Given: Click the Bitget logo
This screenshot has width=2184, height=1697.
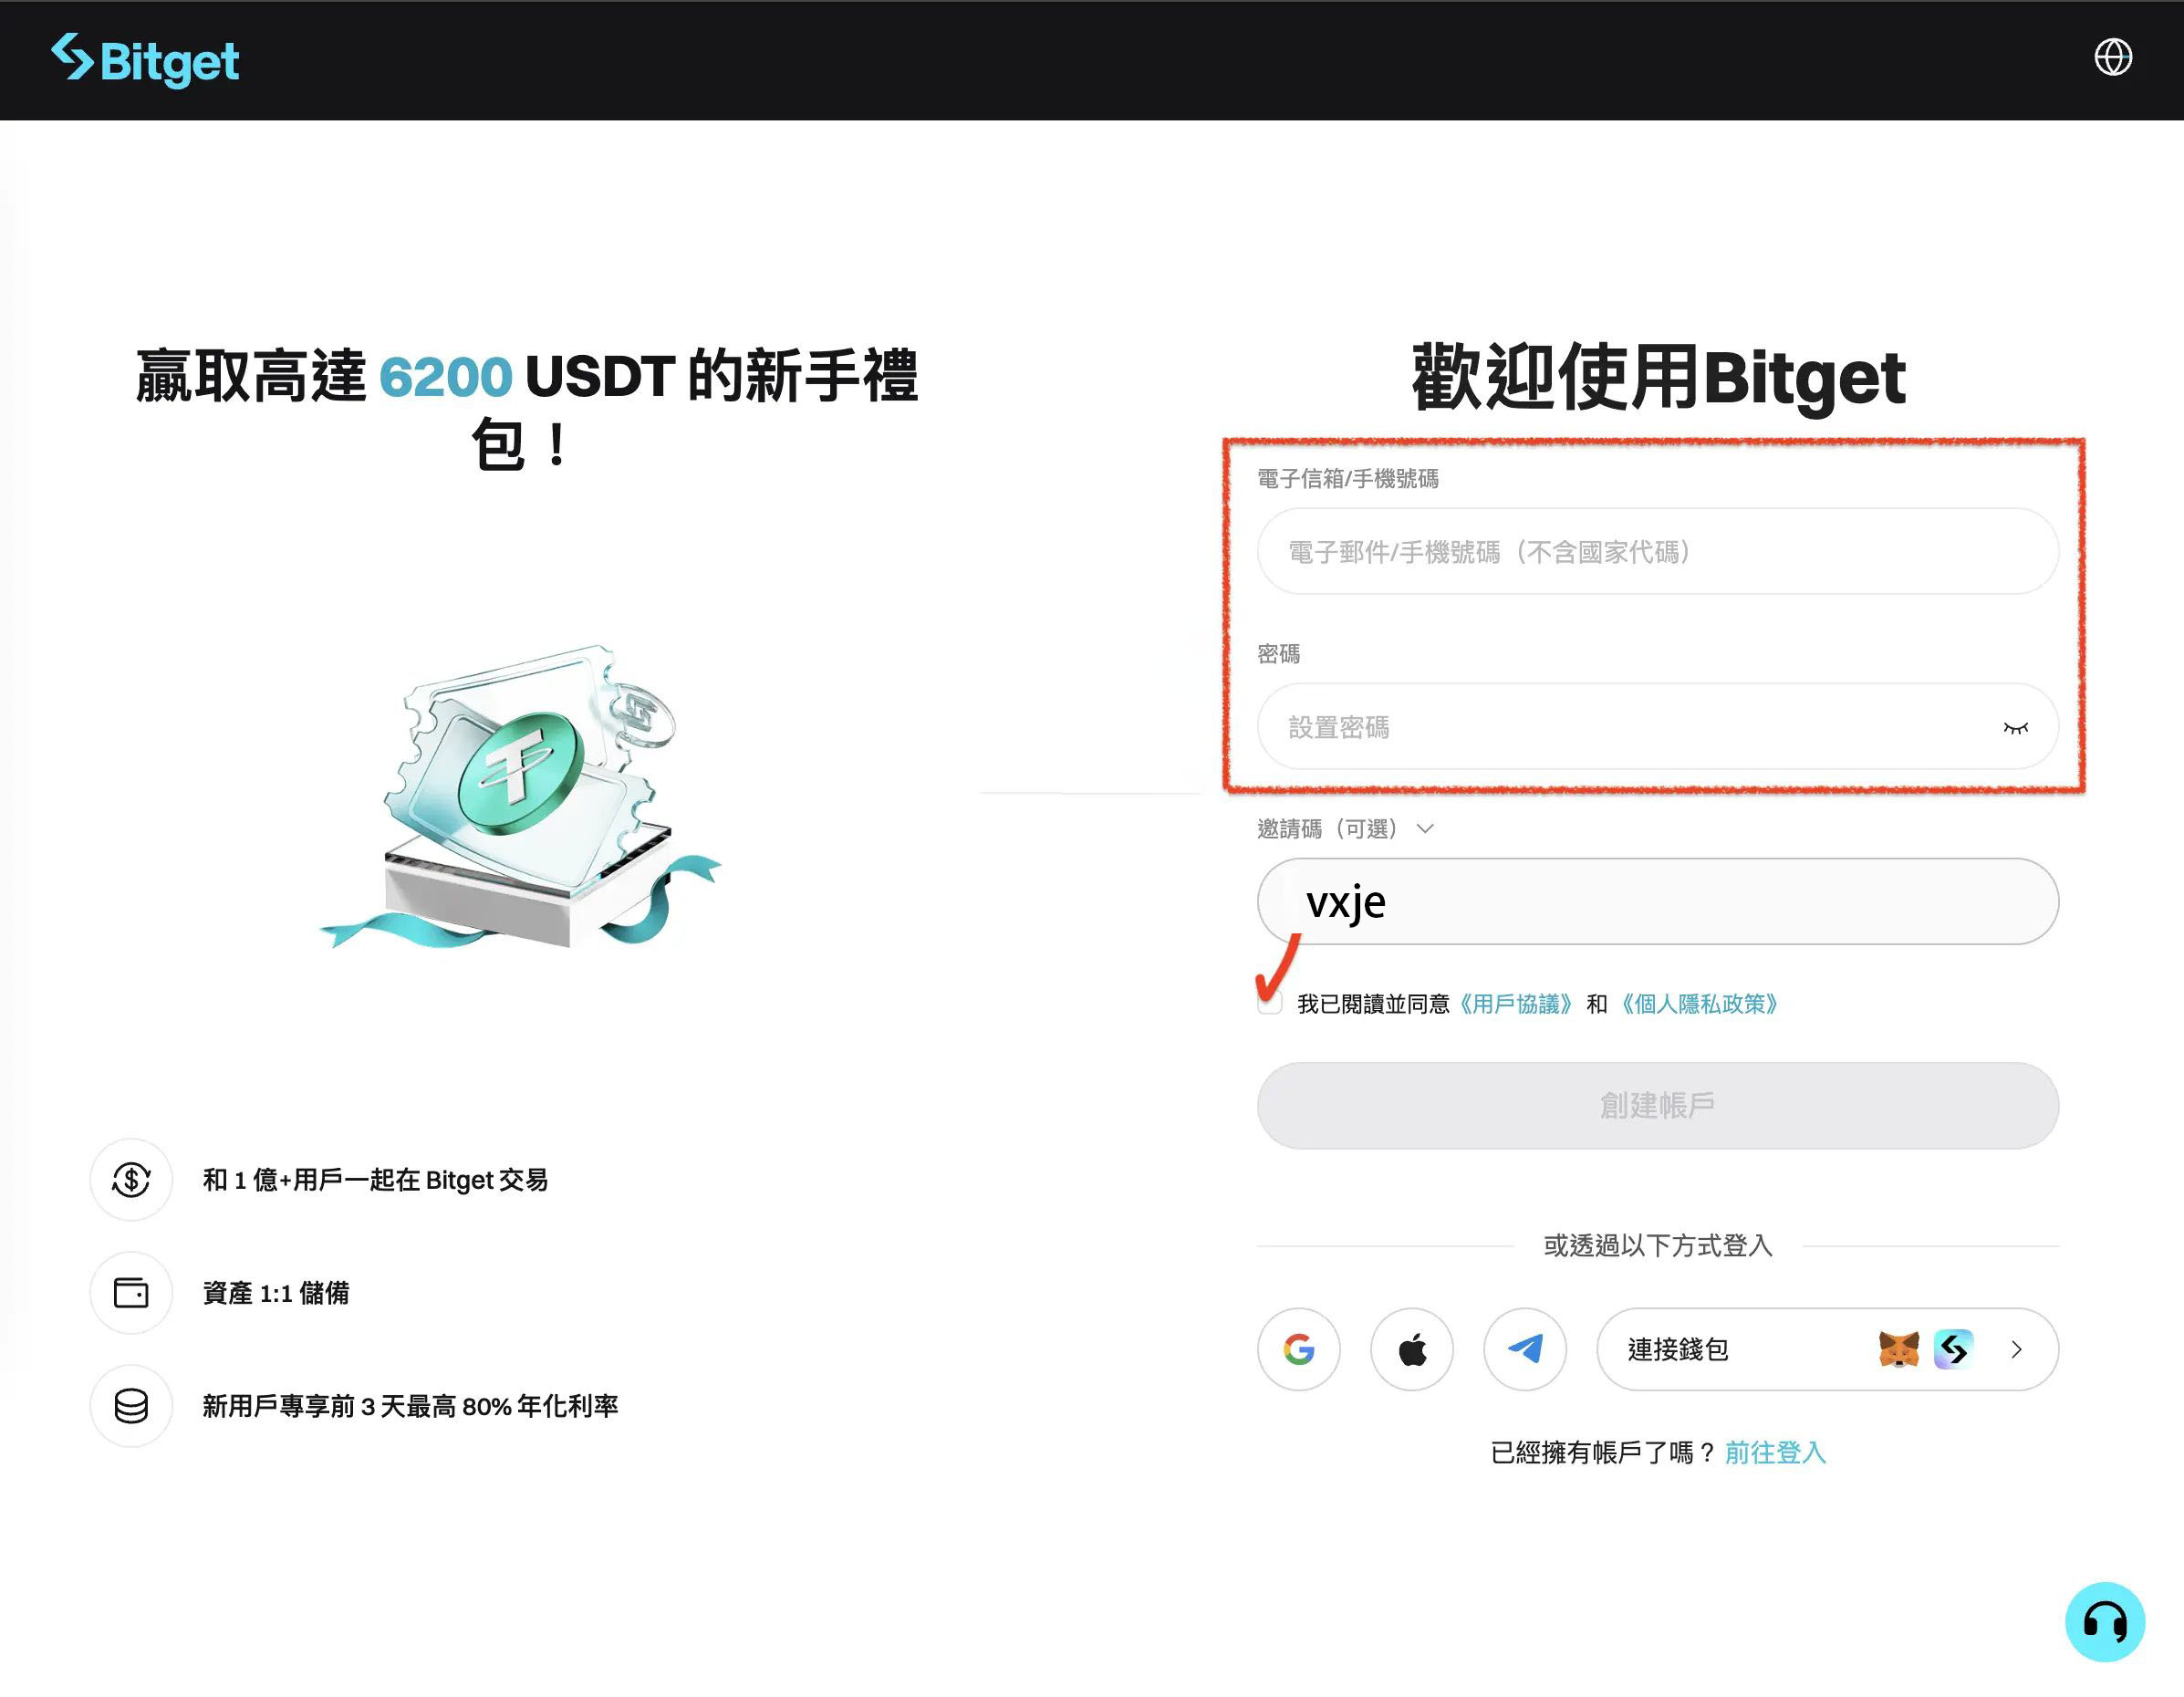Looking at the screenshot, I should point(146,60).
